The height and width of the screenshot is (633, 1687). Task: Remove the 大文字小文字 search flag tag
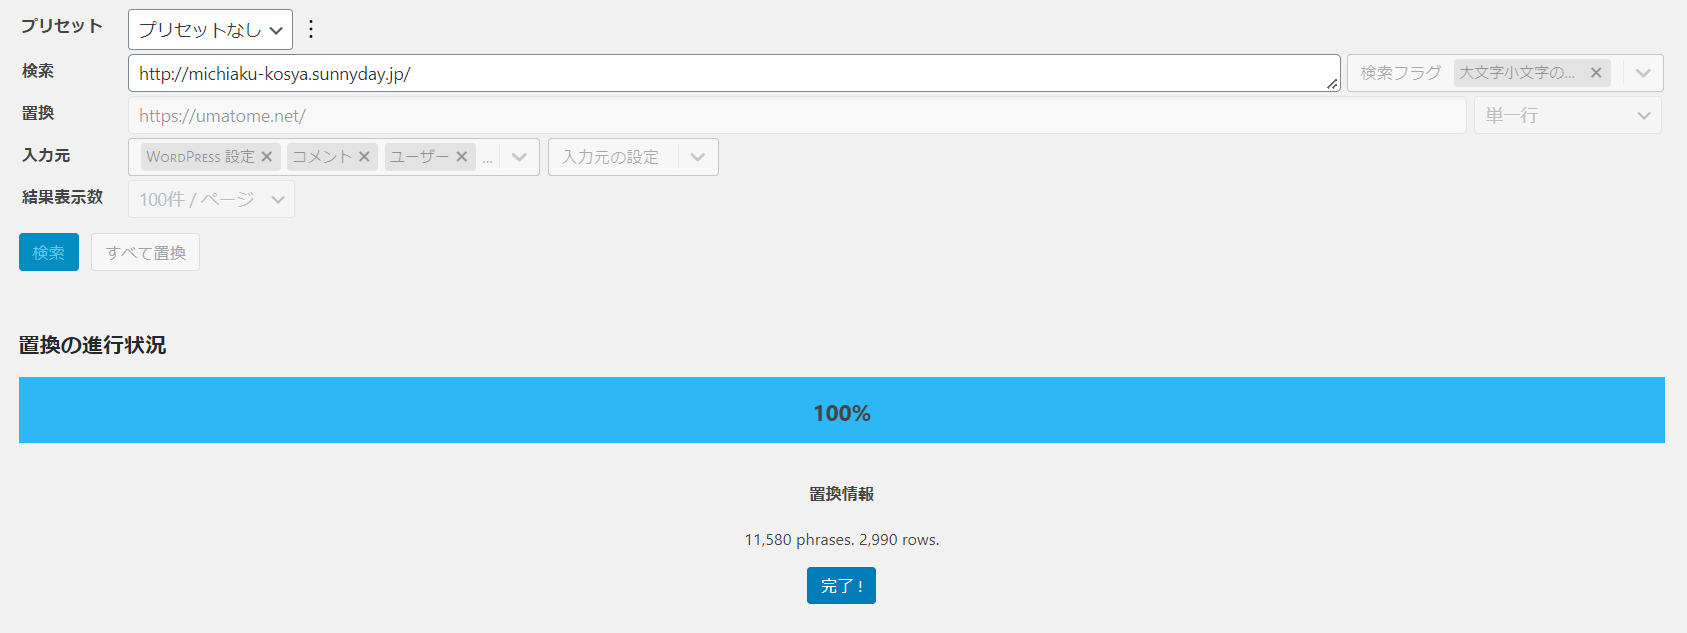[x=1596, y=73]
